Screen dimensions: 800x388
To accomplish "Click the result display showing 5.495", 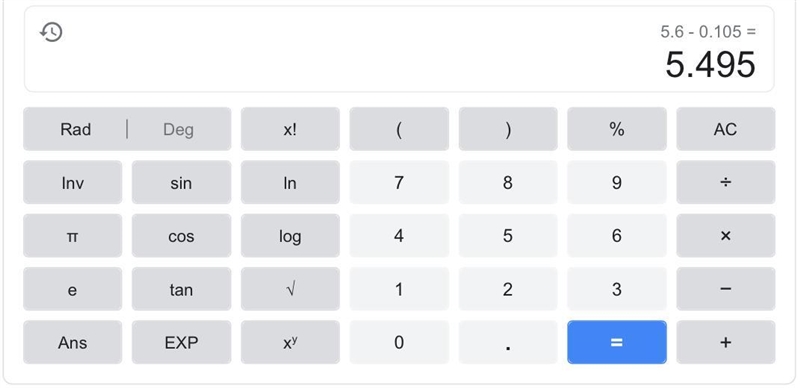I will [x=710, y=65].
